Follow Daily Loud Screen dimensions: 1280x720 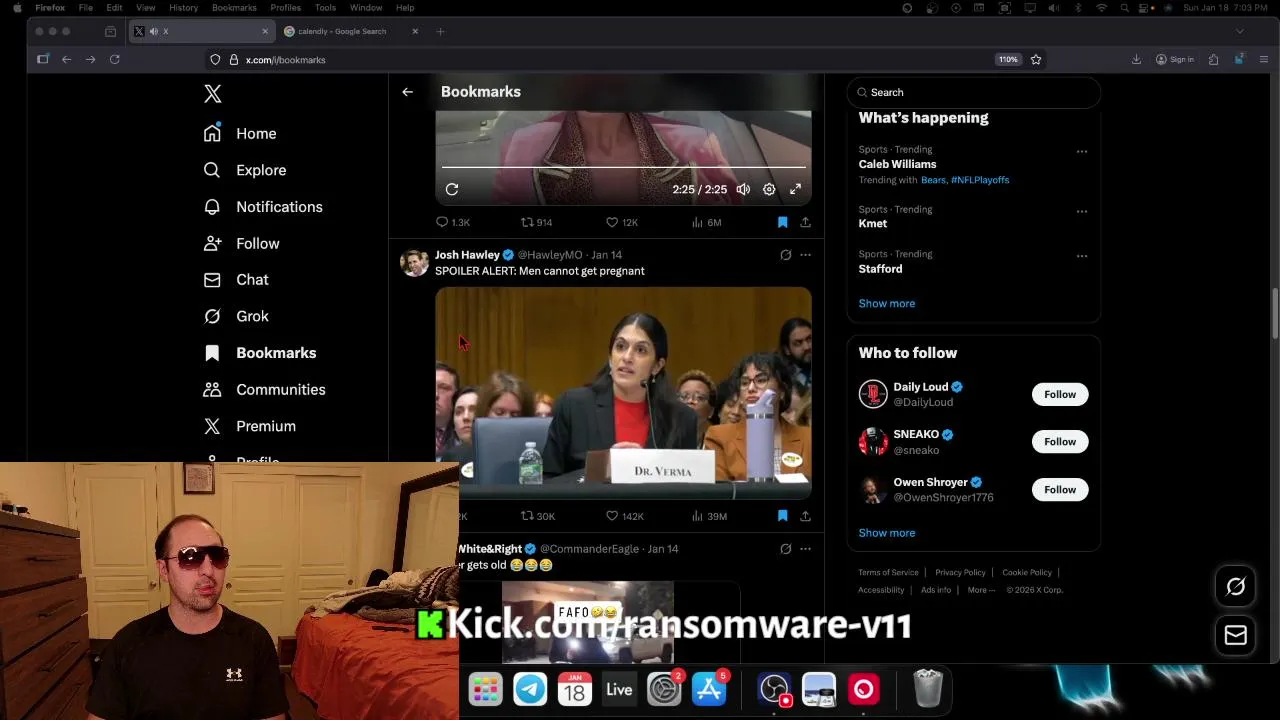[x=1060, y=394]
